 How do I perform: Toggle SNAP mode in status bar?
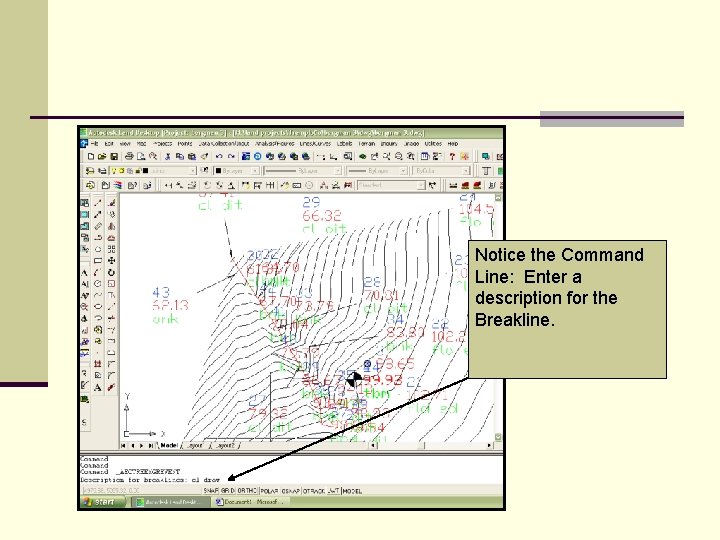[x=211, y=491]
